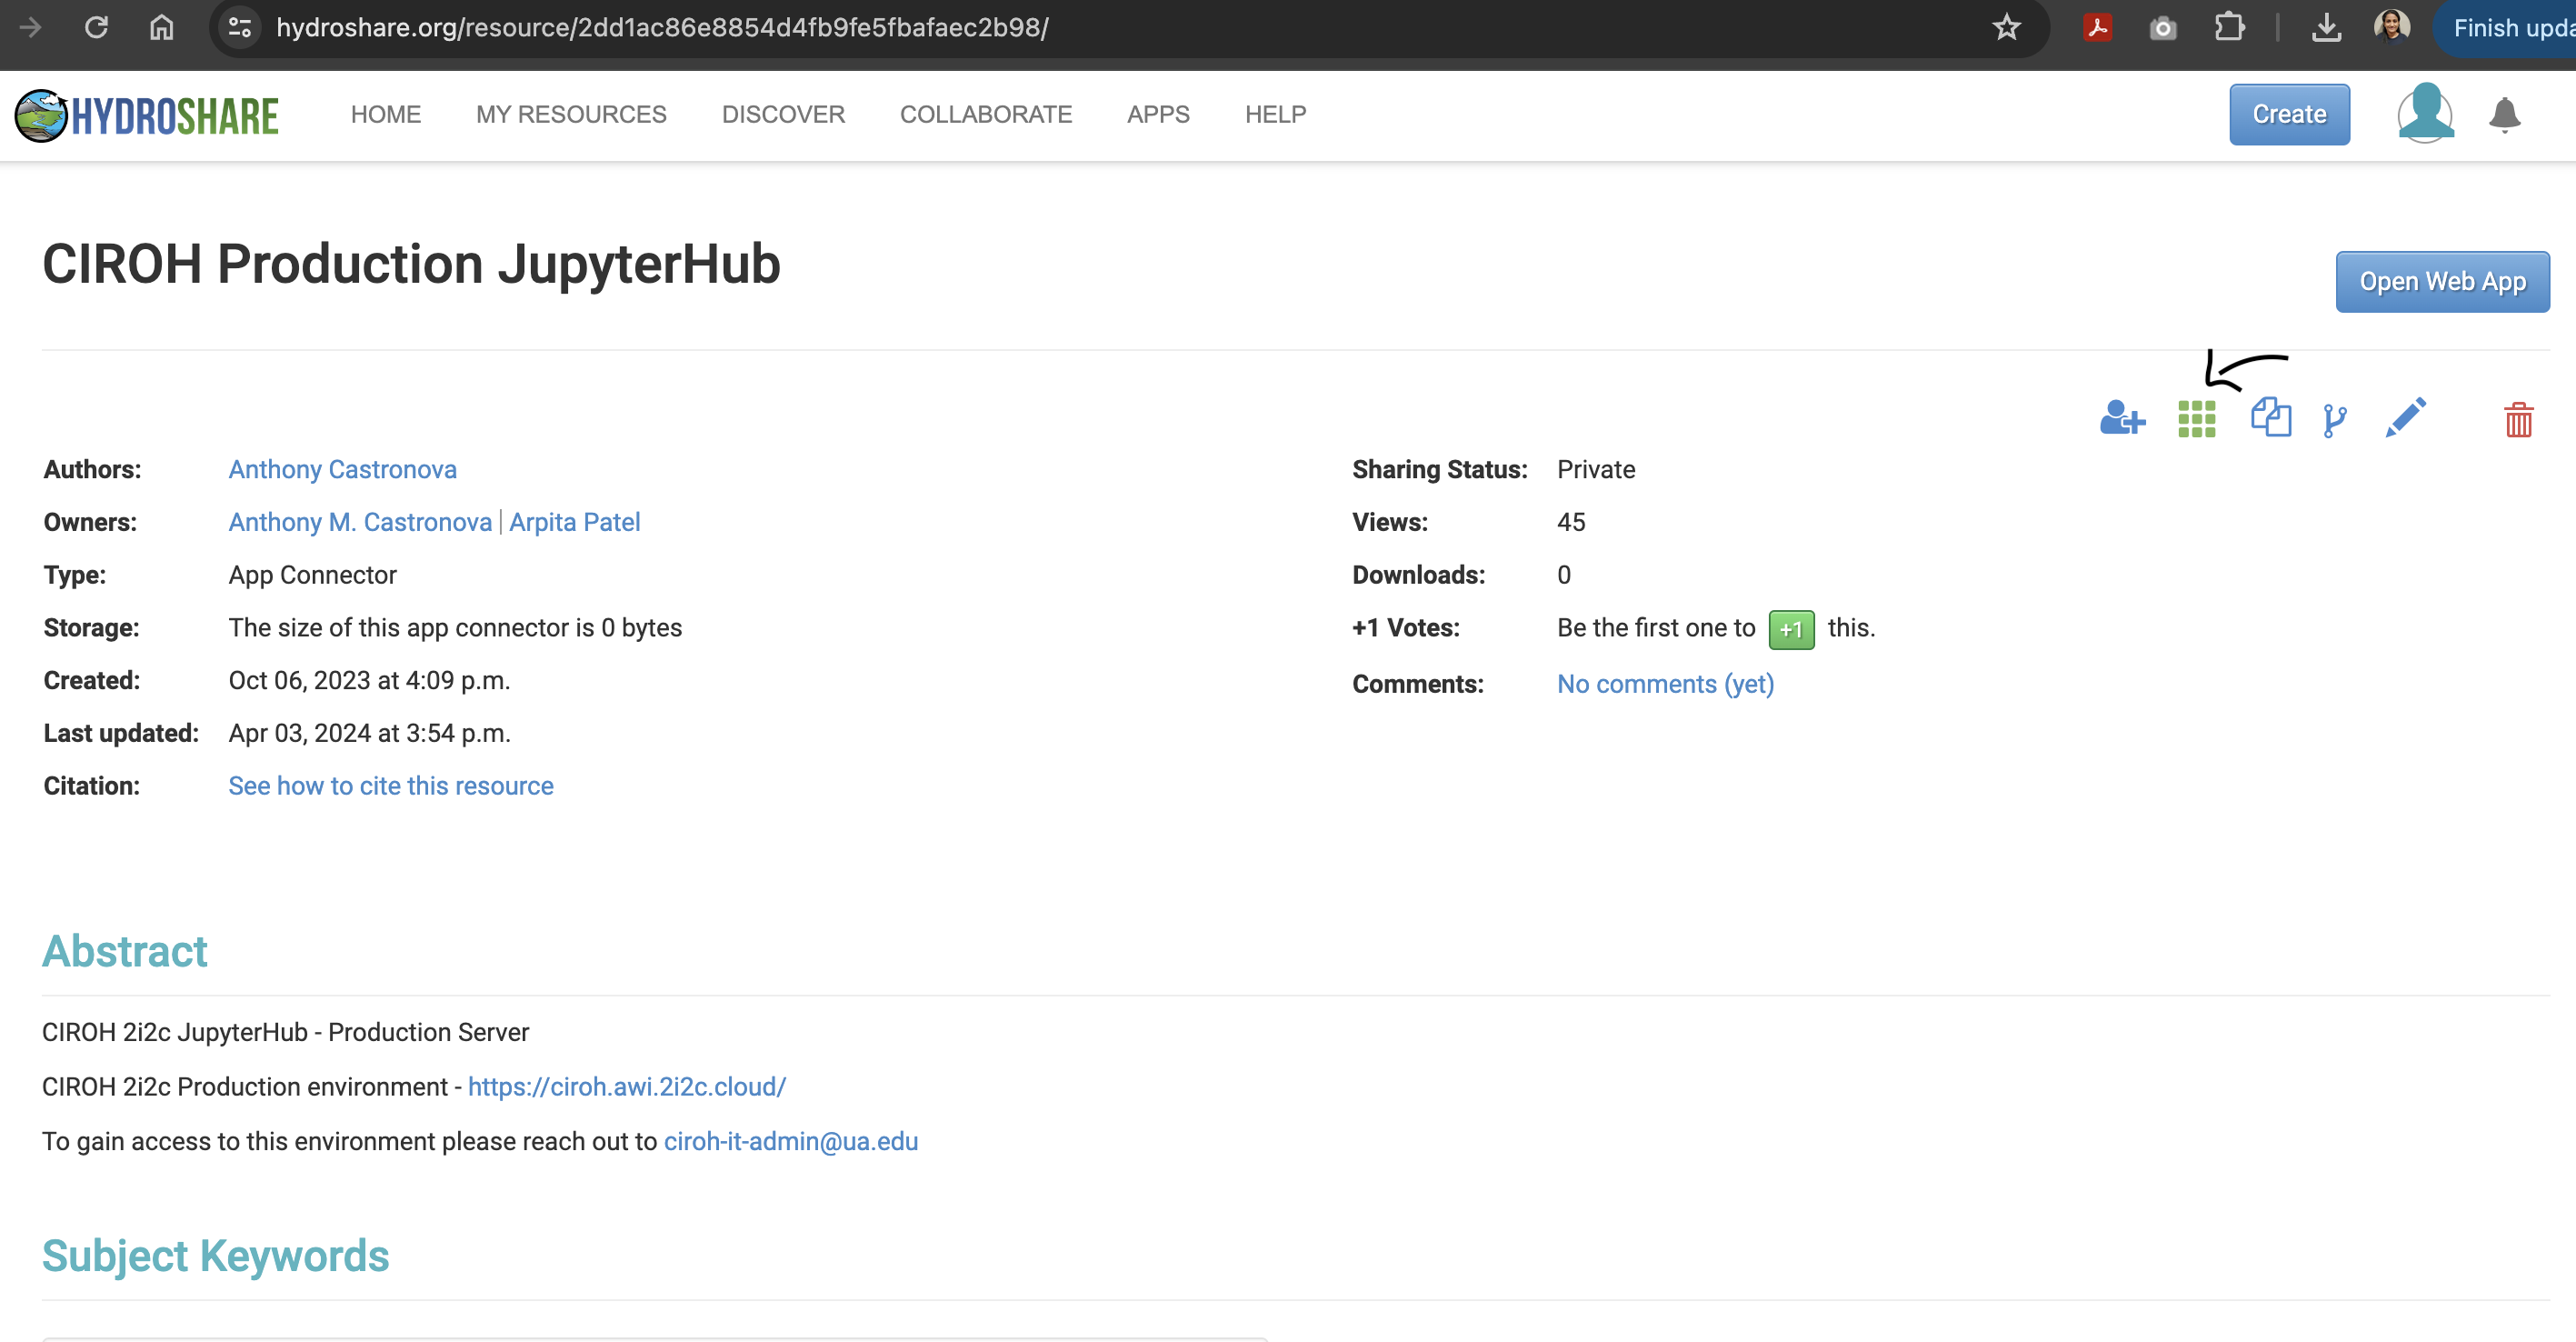The image size is (2576, 1342).
Task: Open the green apps grid icon
Action: (2196, 419)
